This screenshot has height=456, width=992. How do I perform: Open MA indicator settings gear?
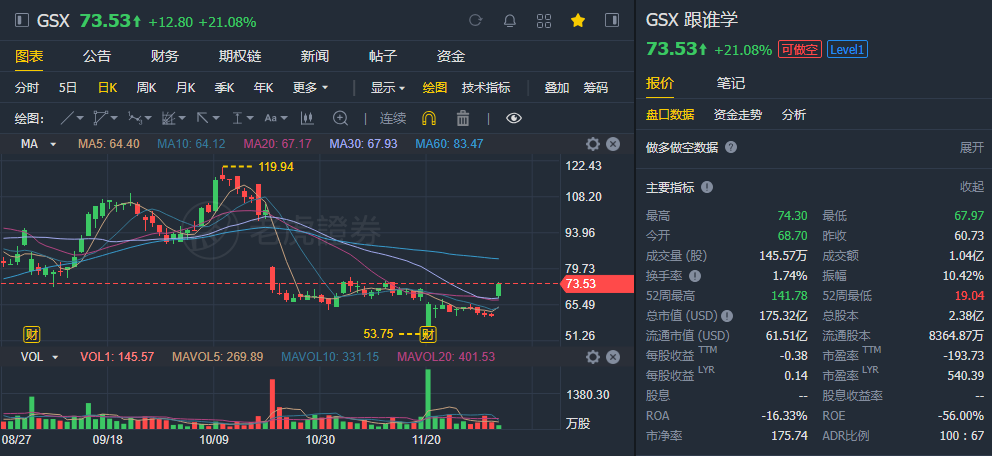(x=592, y=144)
